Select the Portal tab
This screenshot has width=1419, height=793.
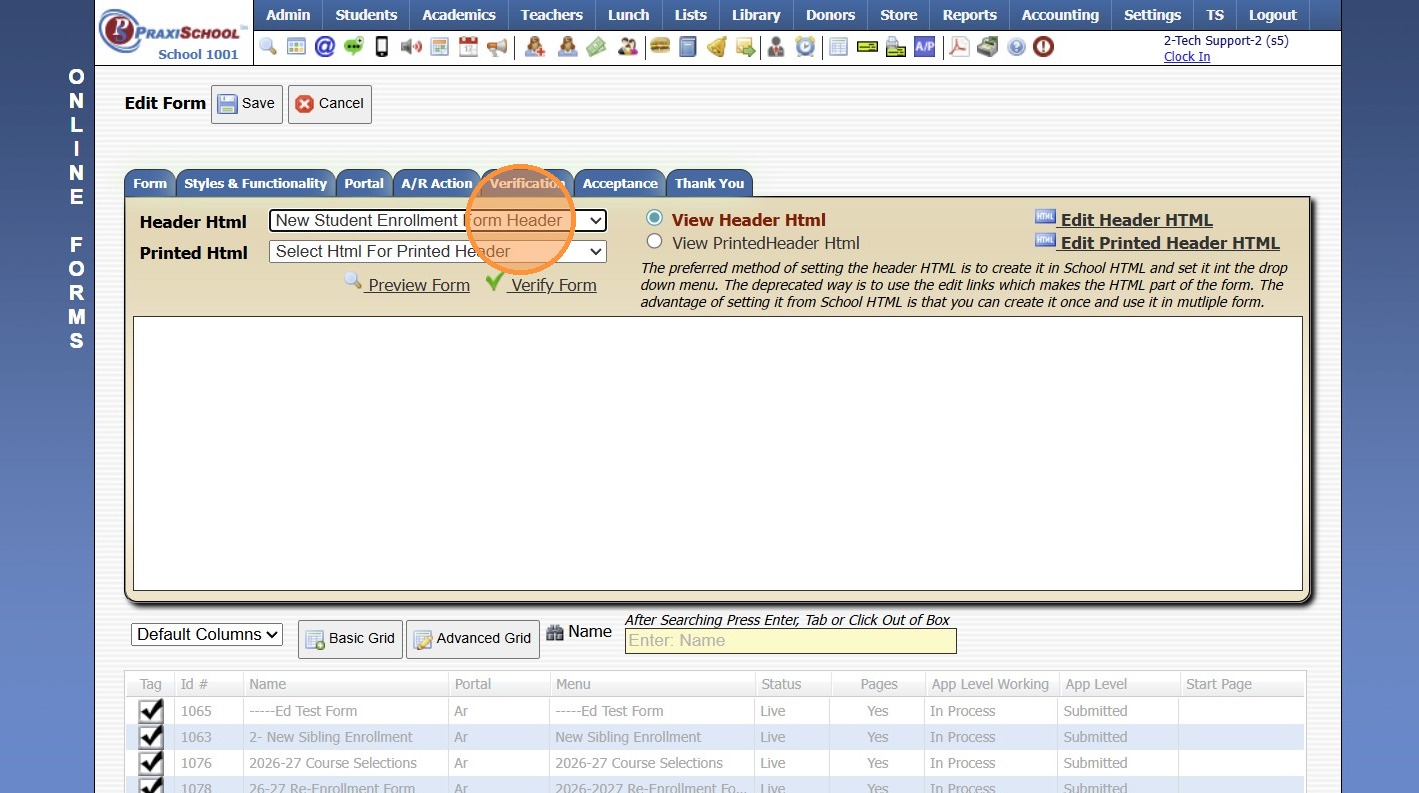pos(364,183)
